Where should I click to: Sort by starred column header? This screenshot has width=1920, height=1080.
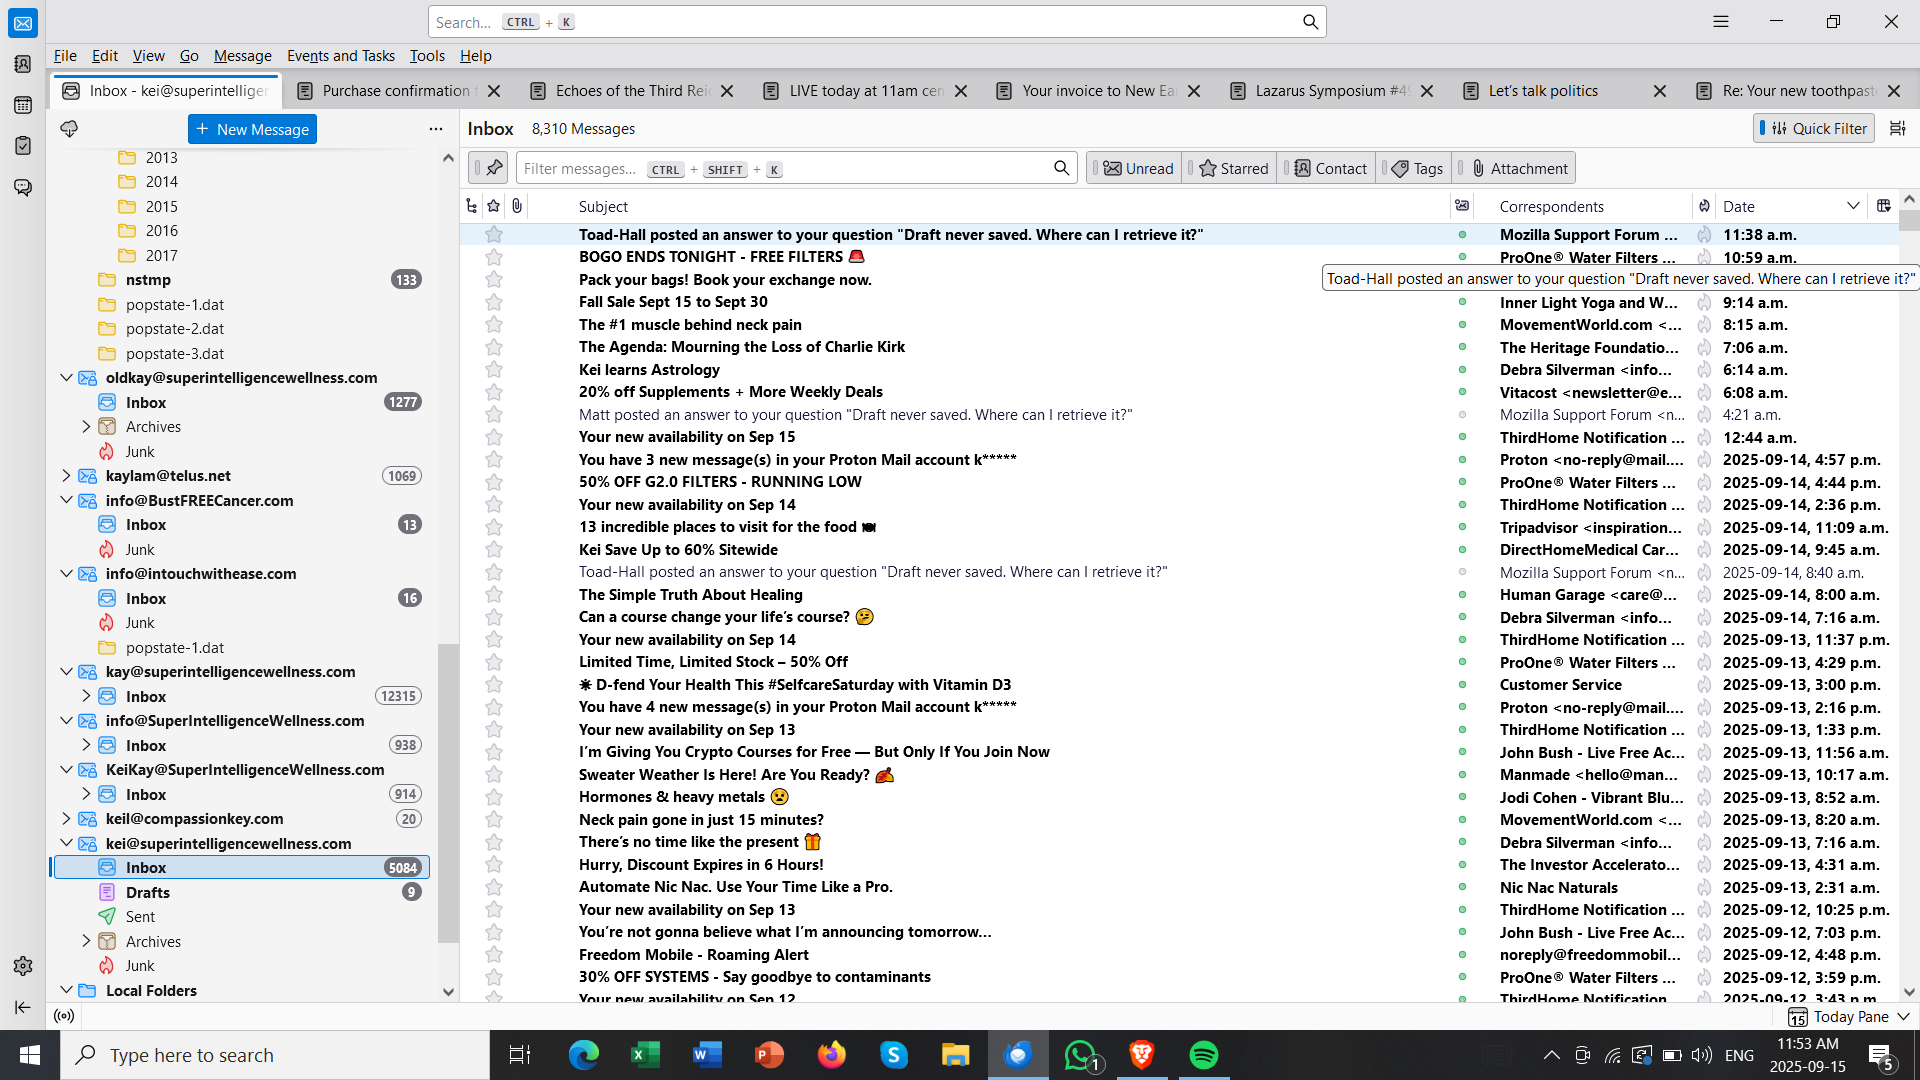tap(494, 206)
